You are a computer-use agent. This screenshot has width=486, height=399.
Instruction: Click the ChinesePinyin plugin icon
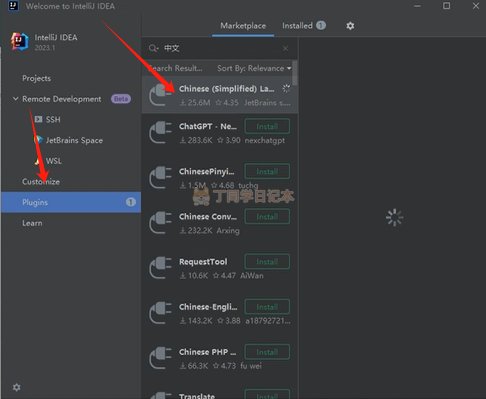(x=160, y=178)
